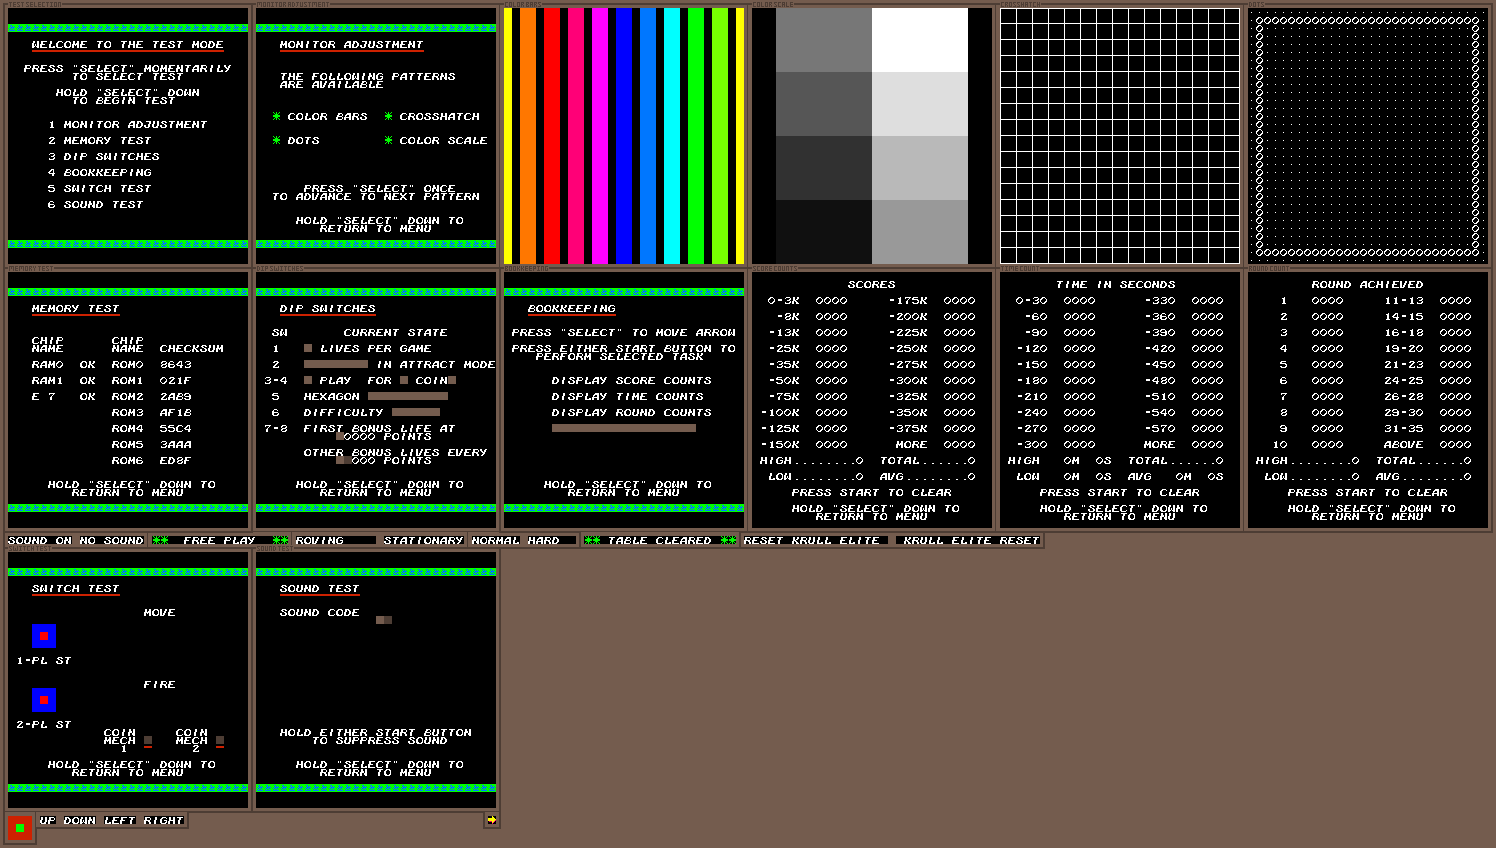Click the yellow arrow sprite
The image size is (1496, 848).
coord(491,820)
